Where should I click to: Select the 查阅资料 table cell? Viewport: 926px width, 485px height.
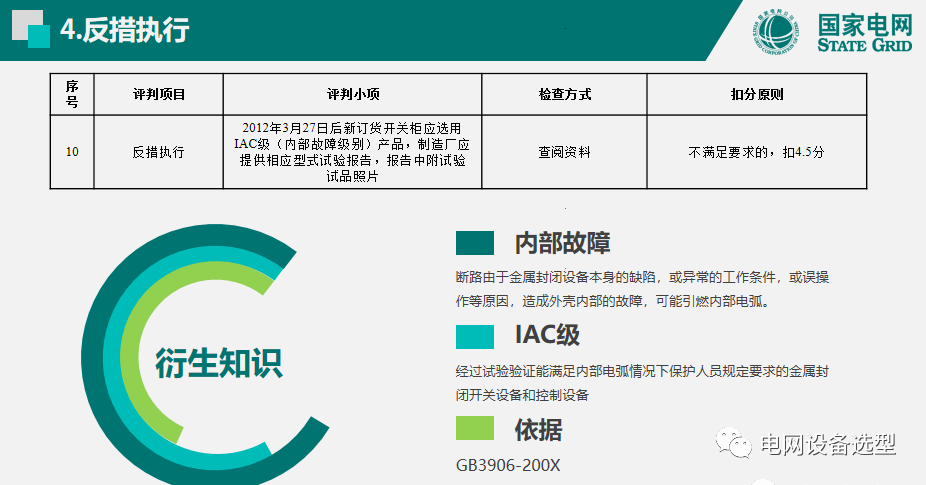(564, 152)
